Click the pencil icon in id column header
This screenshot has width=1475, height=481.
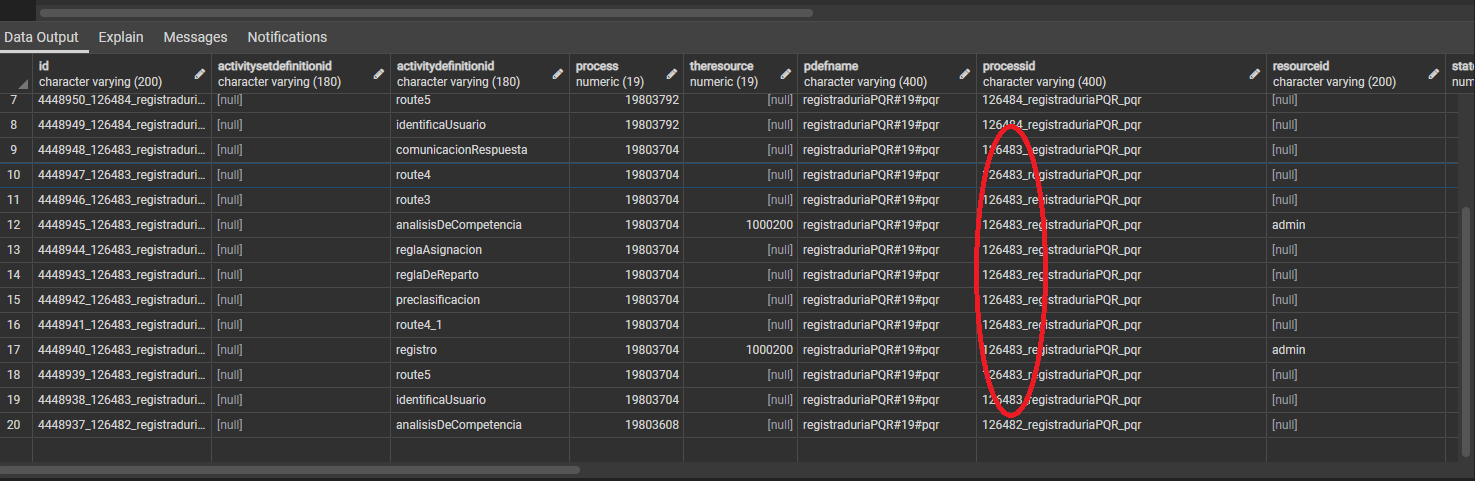[200, 74]
